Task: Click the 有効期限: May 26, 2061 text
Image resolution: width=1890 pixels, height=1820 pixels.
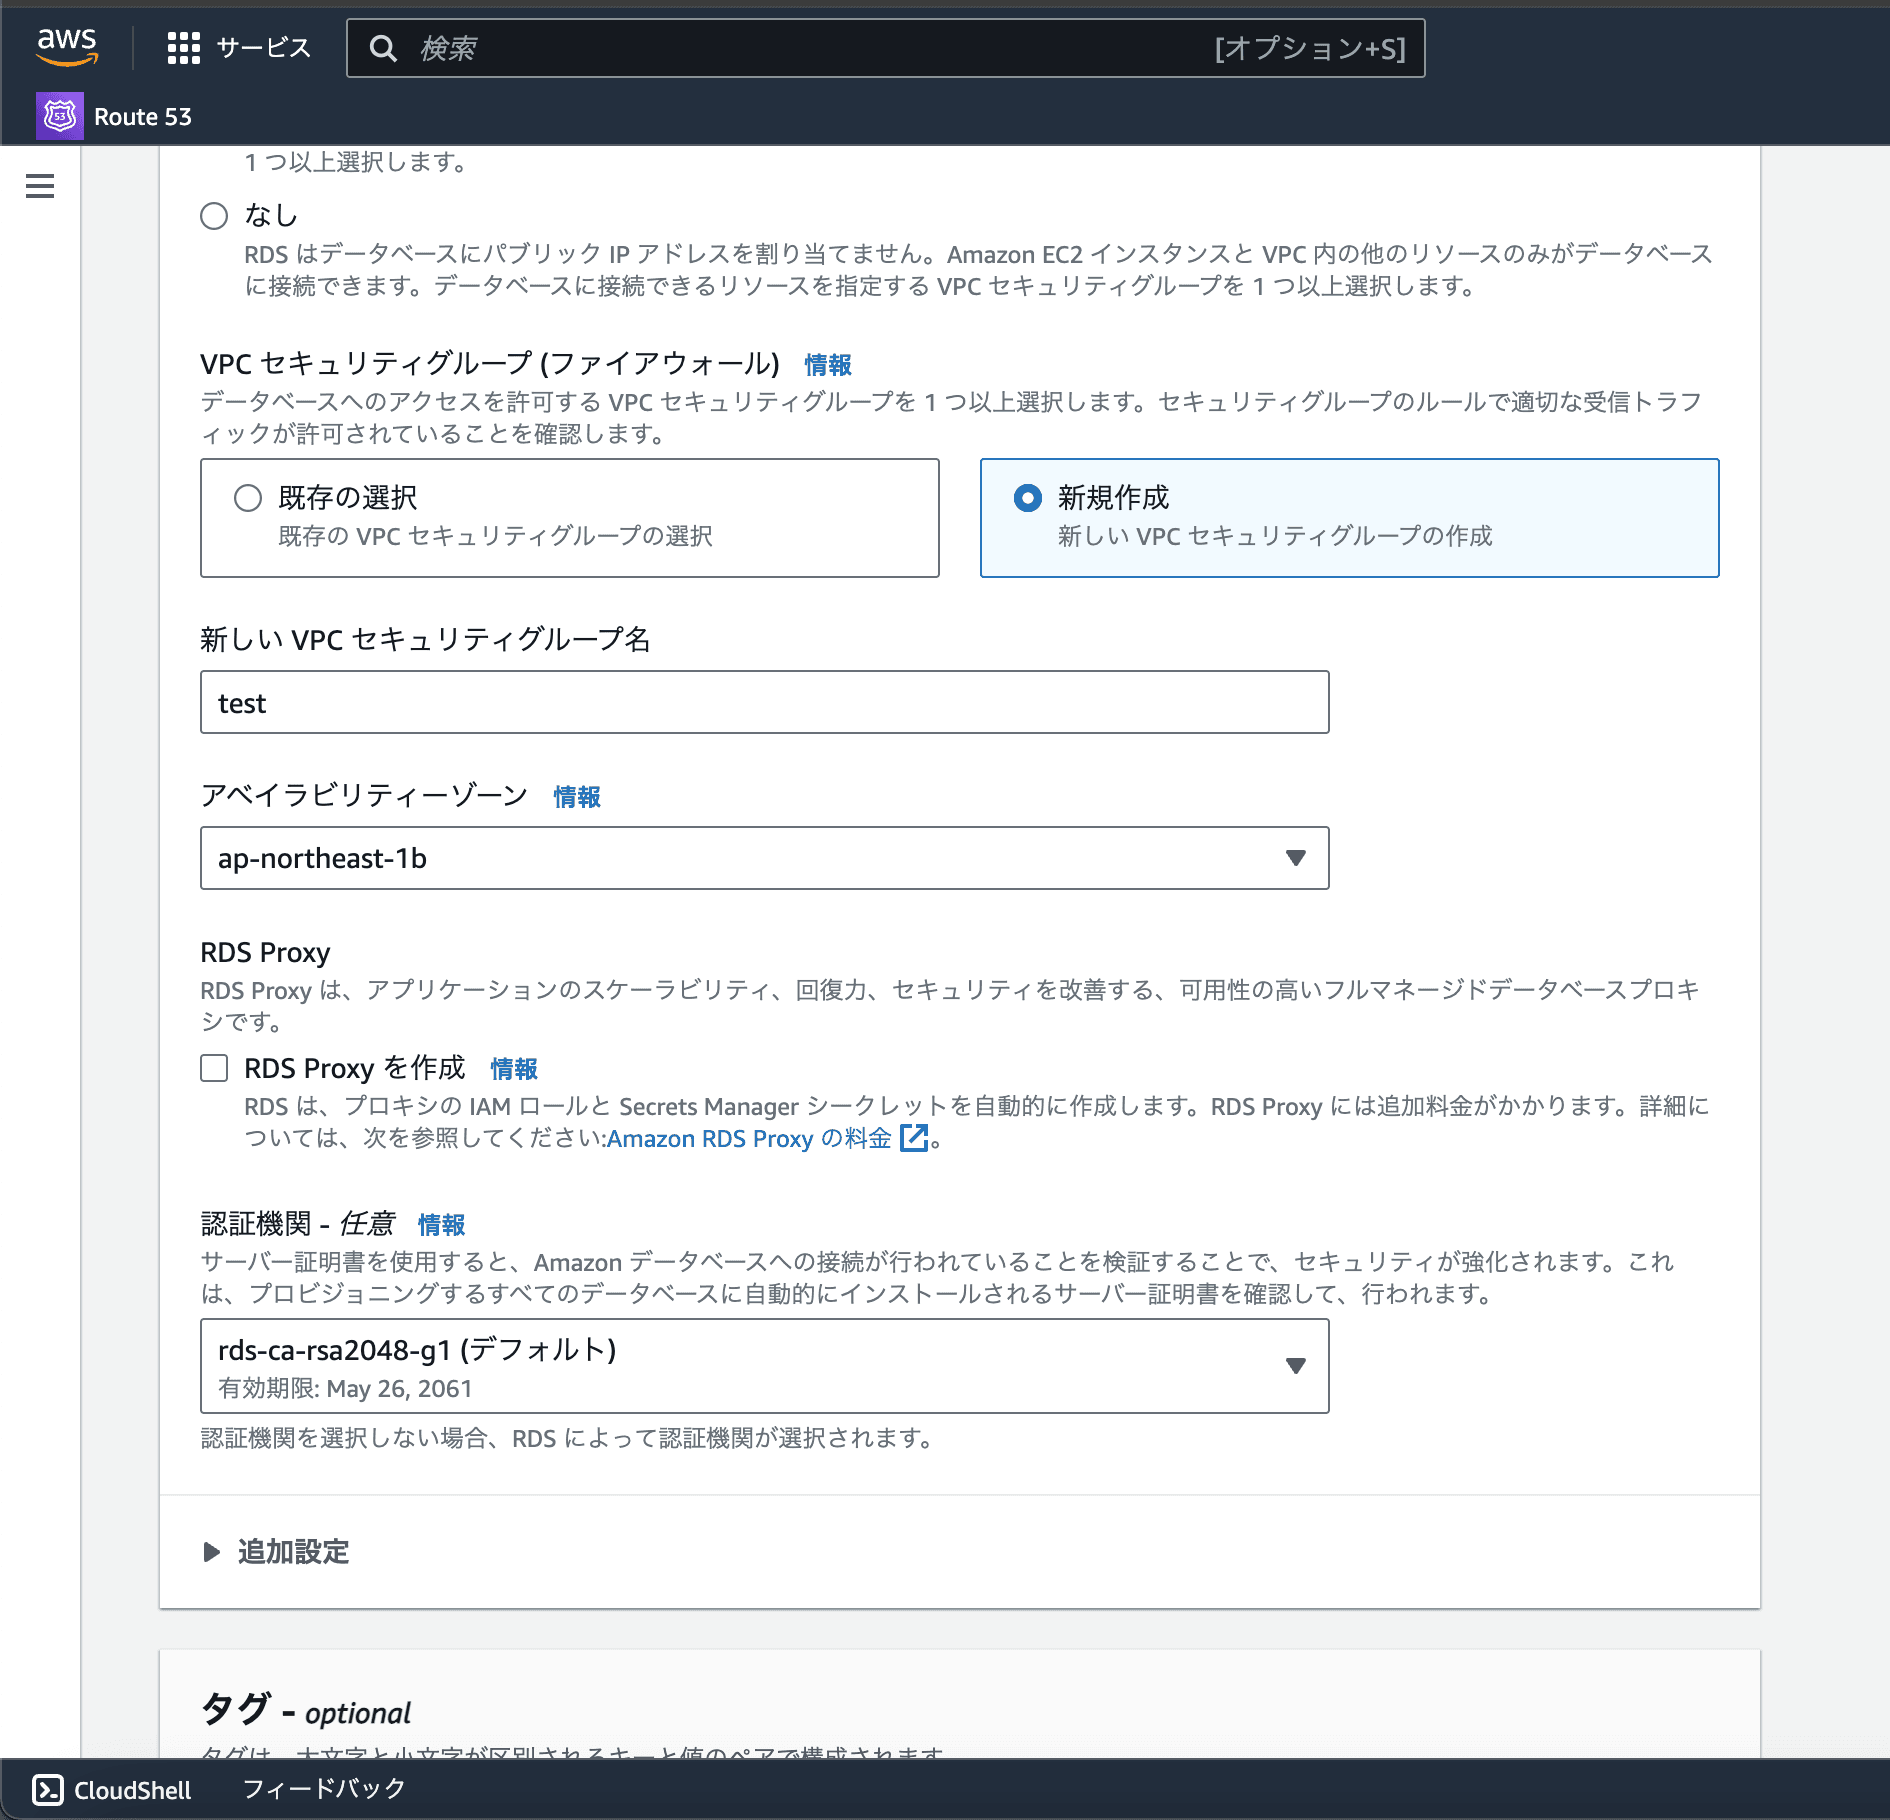Action: click(345, 1389)
